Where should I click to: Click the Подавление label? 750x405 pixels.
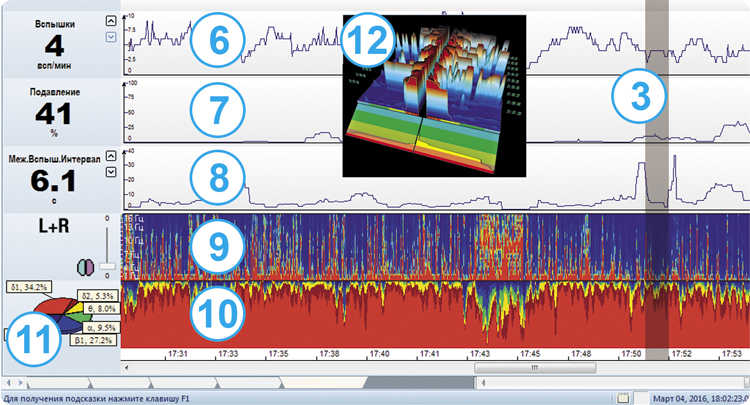click(55, 92)
